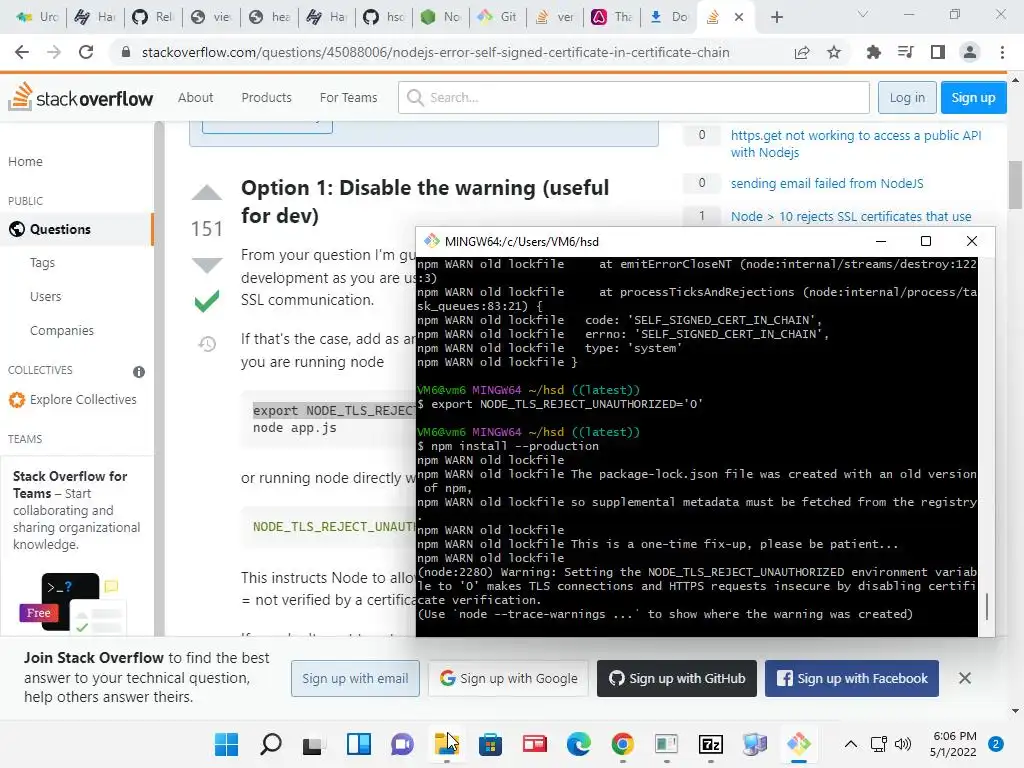Viewport: 1024px width, 768px height.
Task: Open Microsoft Store from the taskbar
Action: click(490, 744)
